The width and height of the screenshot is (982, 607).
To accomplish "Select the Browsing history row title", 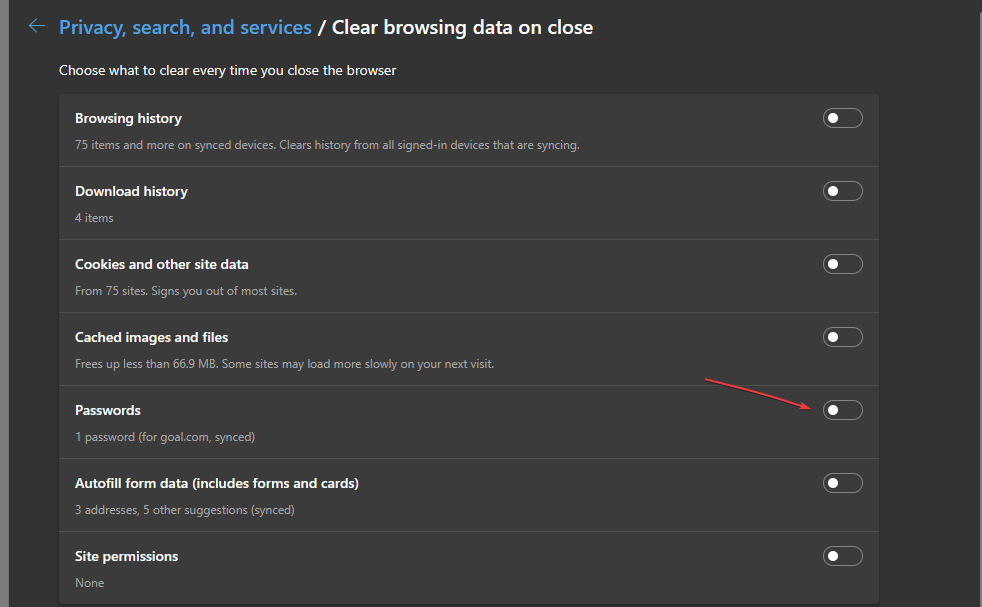I will [128, 118].
